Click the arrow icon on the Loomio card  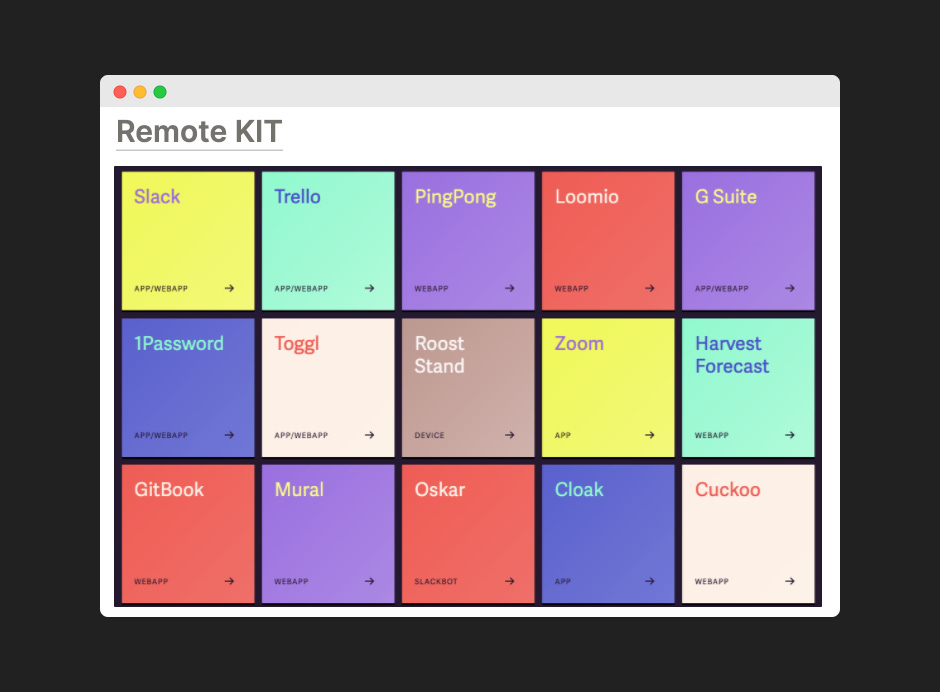click(650, 288)
